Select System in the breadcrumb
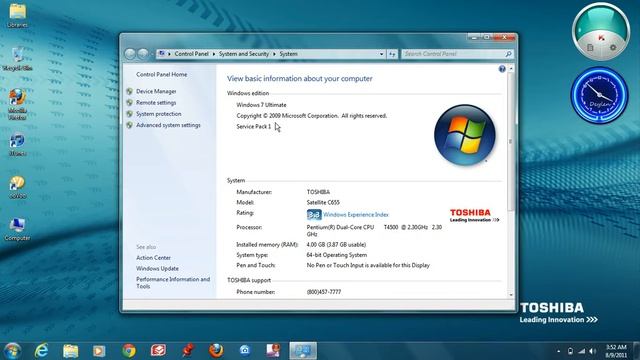 pos(288,54)
